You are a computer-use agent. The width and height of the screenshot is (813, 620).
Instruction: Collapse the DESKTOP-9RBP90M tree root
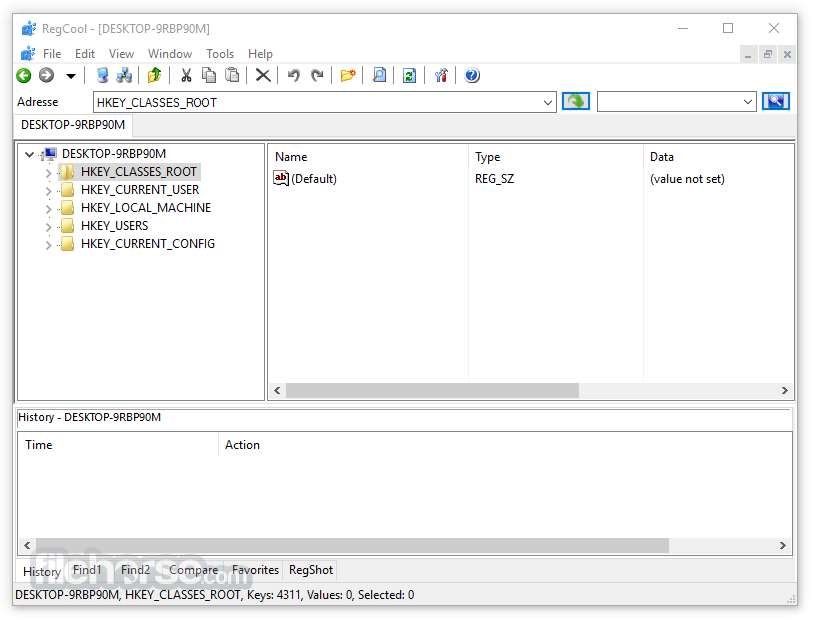tap(30, 154)
